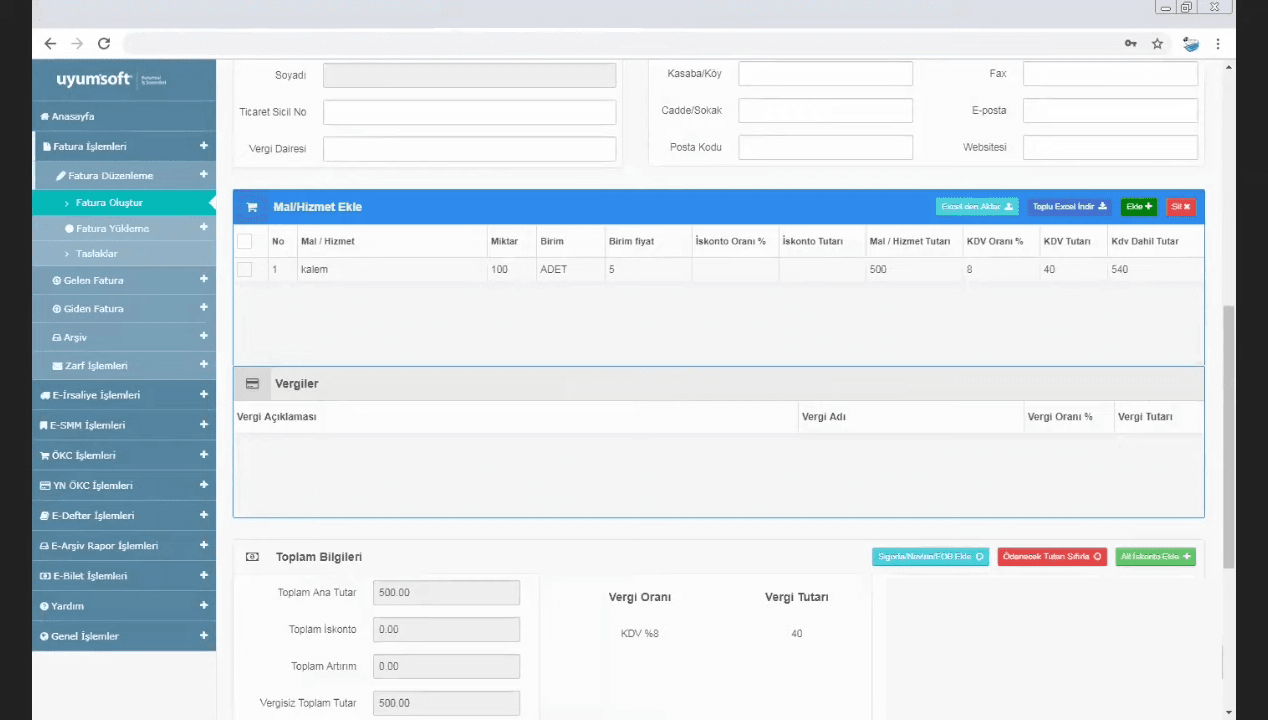Click the uyumsoft logo
Image resolution: width=1268 pixels, height=720 pixels.
tap(112, 79)
